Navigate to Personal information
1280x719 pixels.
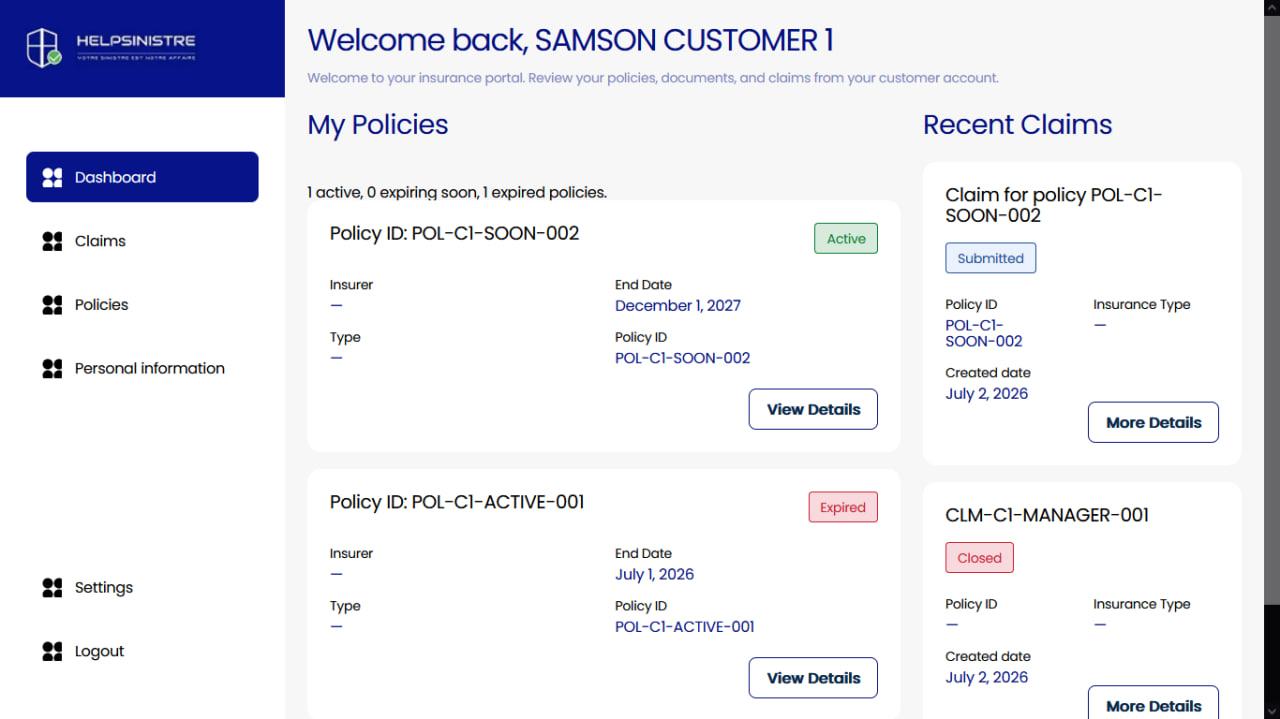click(142, 369)
